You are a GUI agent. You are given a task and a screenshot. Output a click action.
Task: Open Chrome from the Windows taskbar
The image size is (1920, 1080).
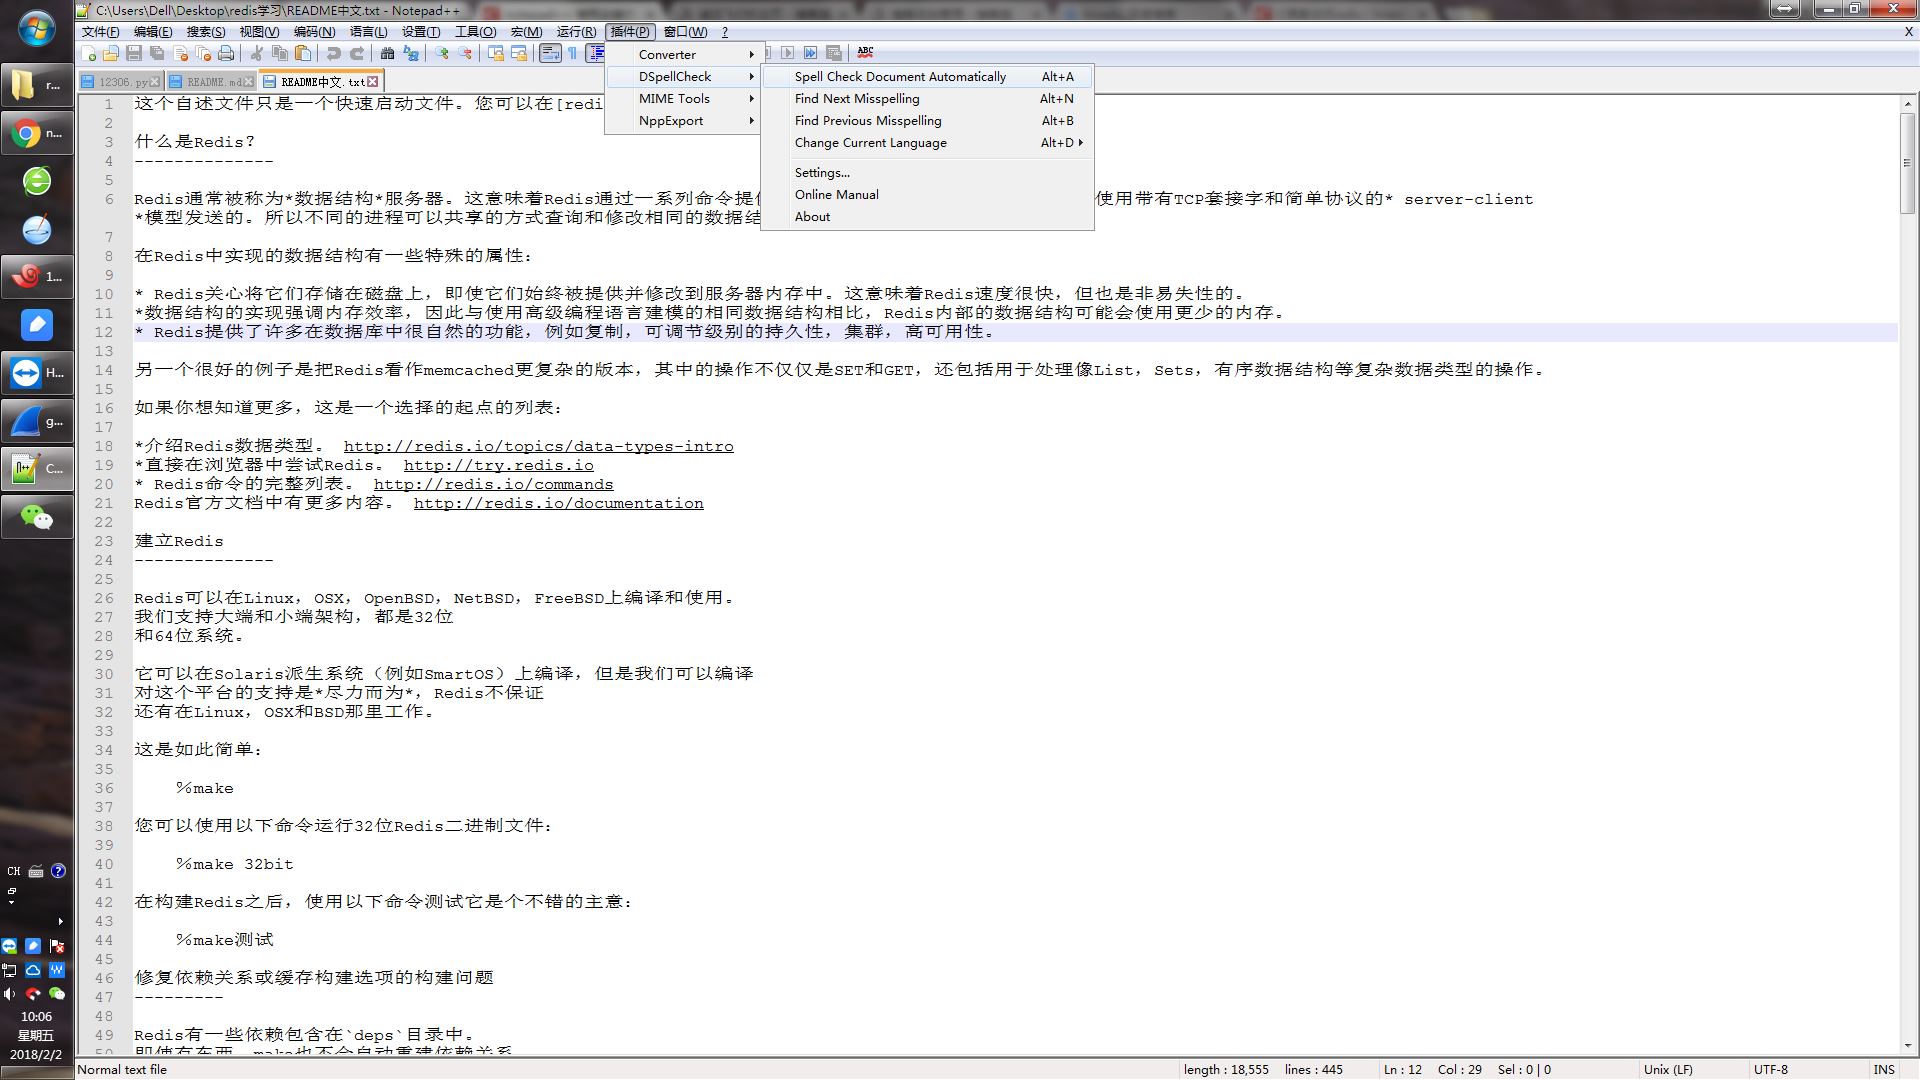point(37,133)
